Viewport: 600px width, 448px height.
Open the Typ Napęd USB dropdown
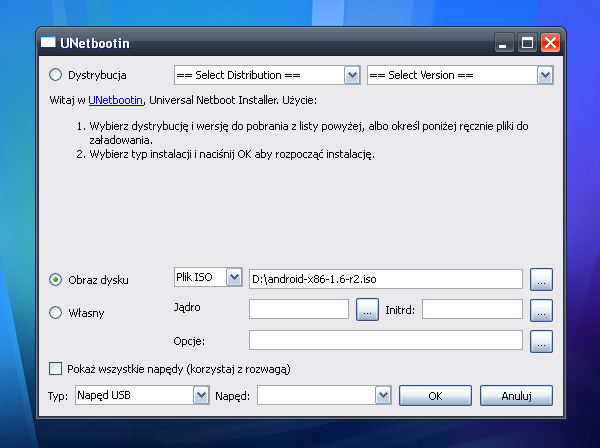coord(142,395)
